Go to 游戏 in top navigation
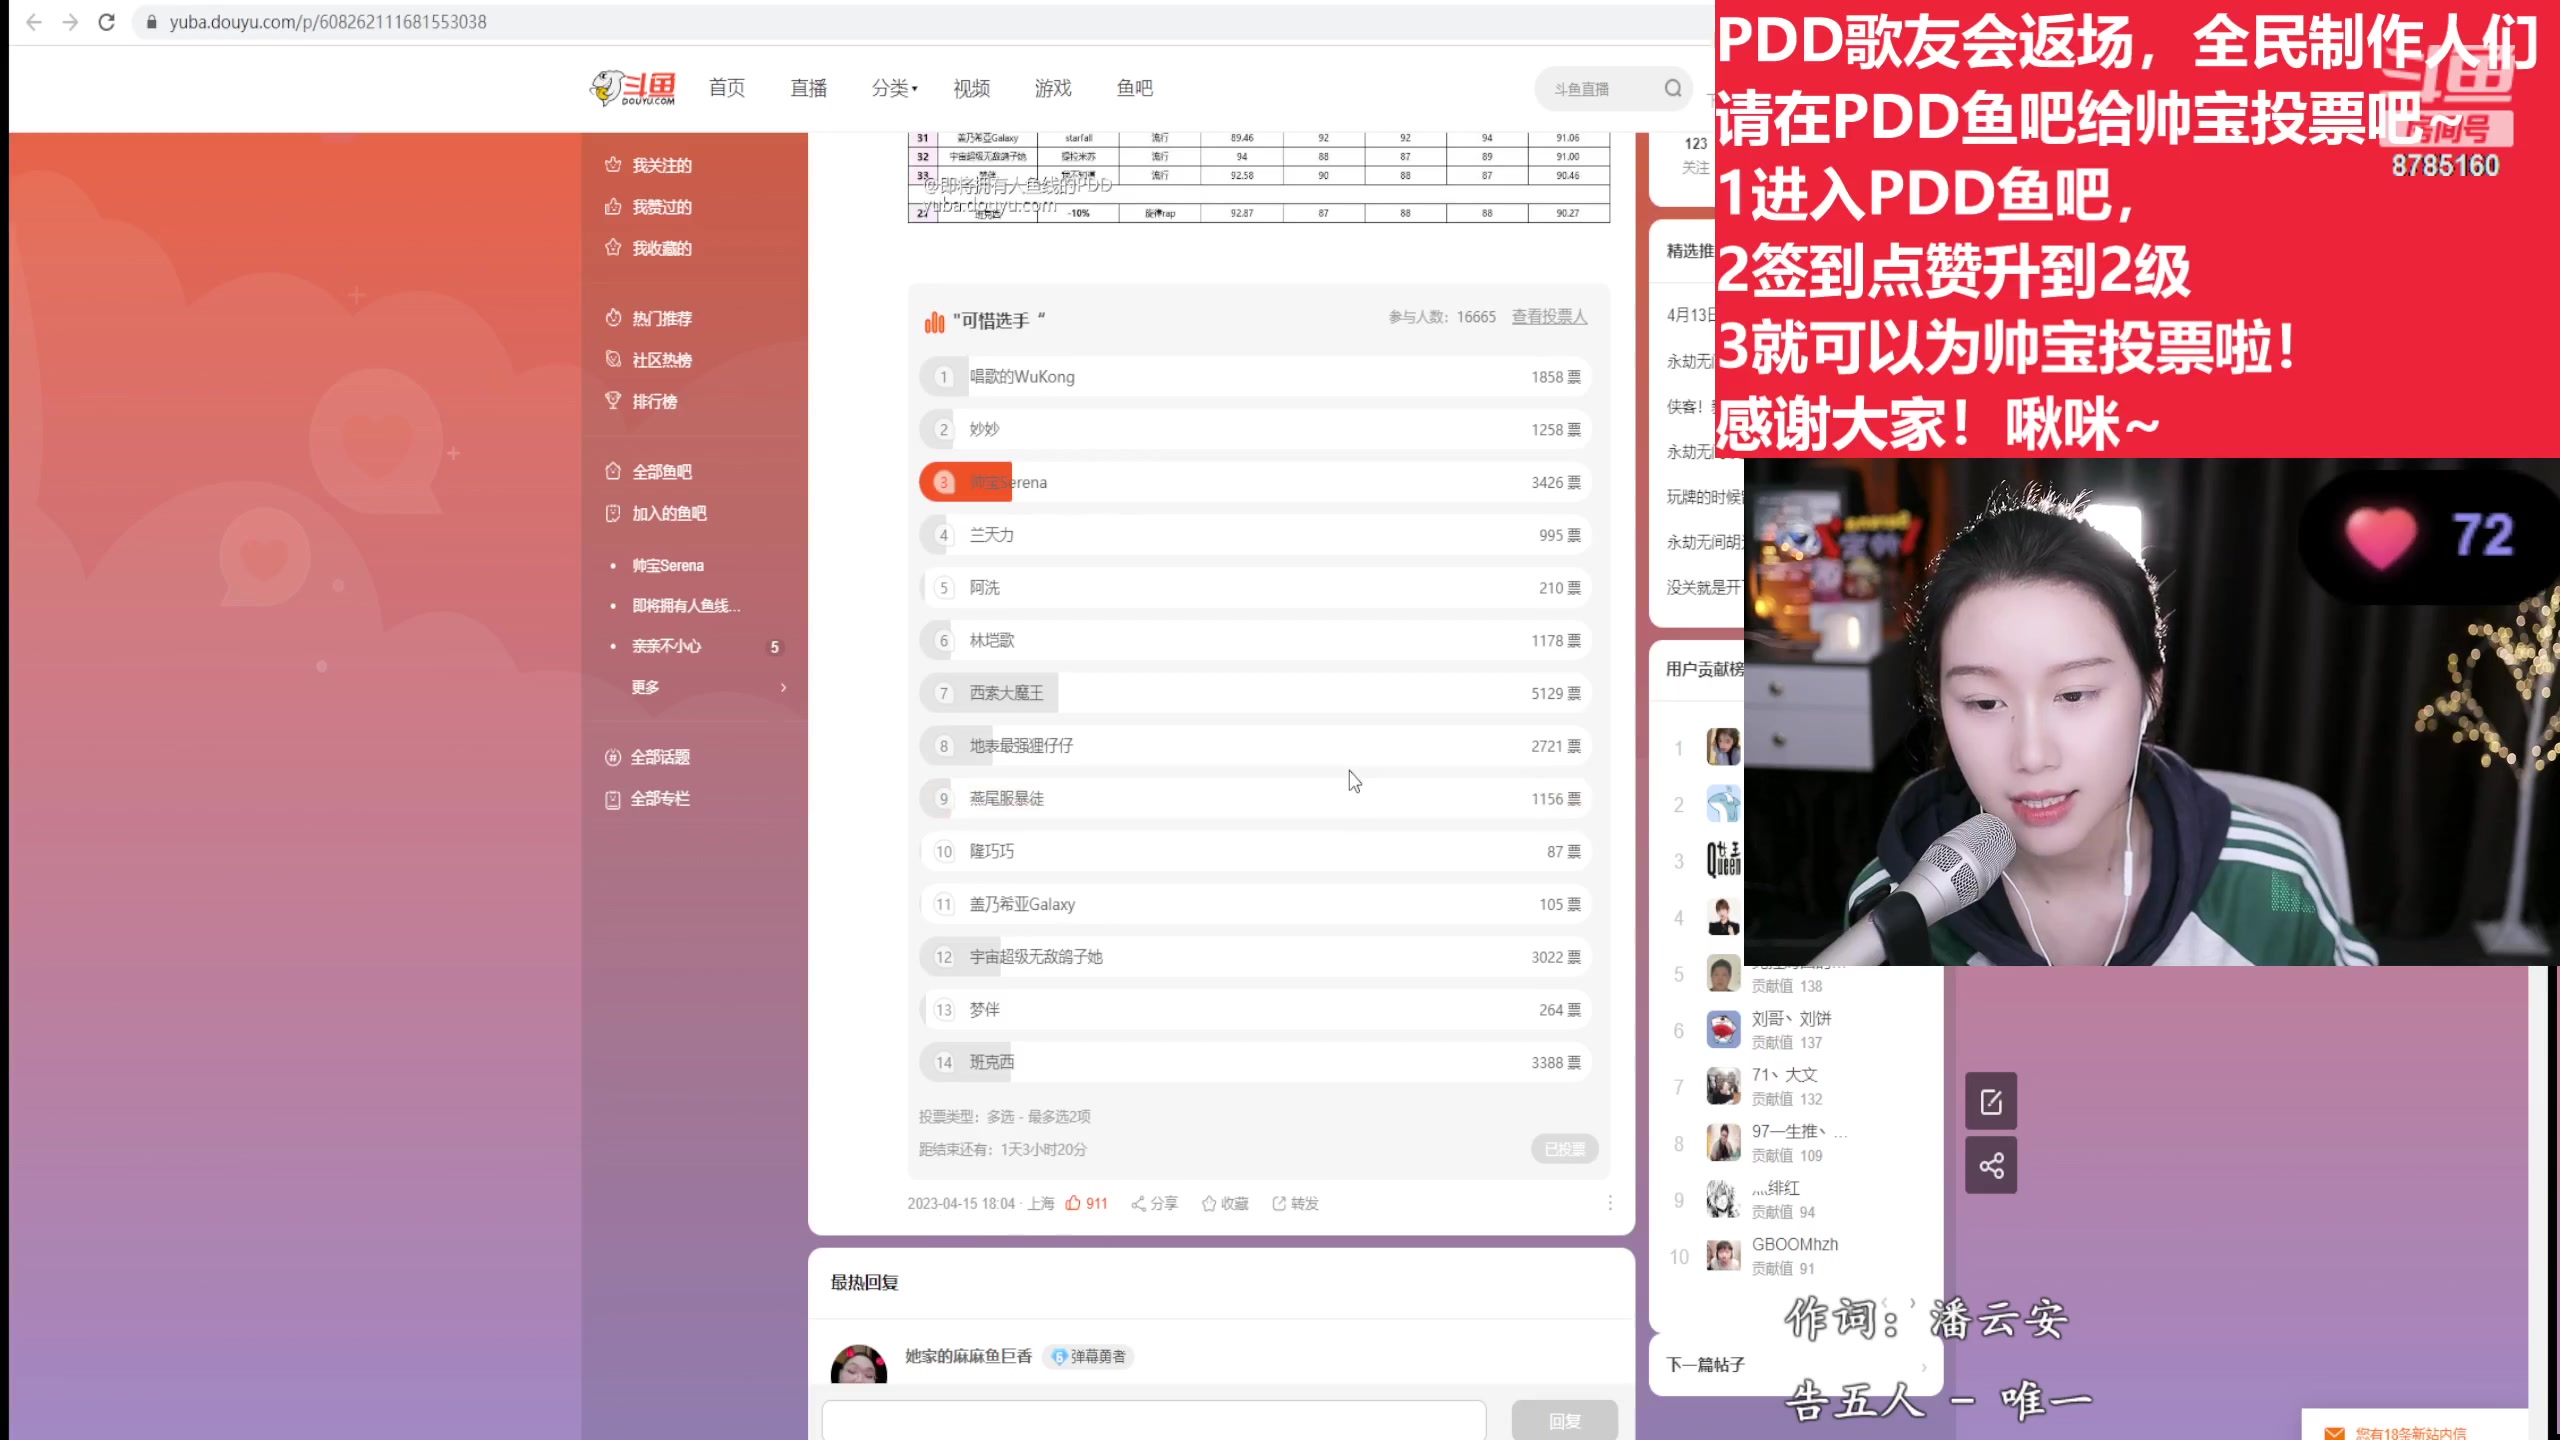 coord(1053,88)
